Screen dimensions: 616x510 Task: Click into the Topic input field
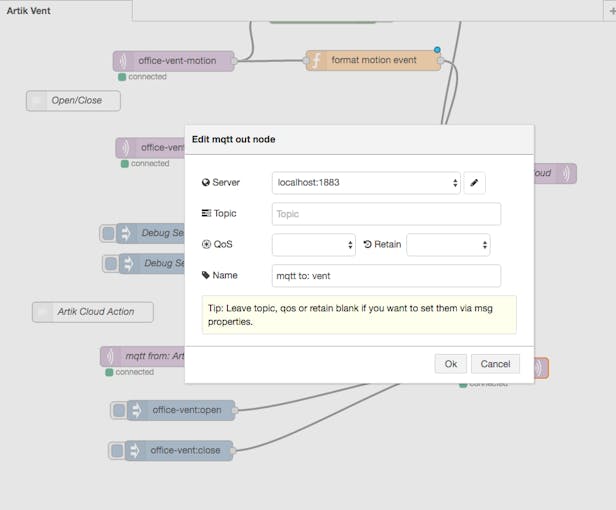pyautogui.click(x=386, y=214)
